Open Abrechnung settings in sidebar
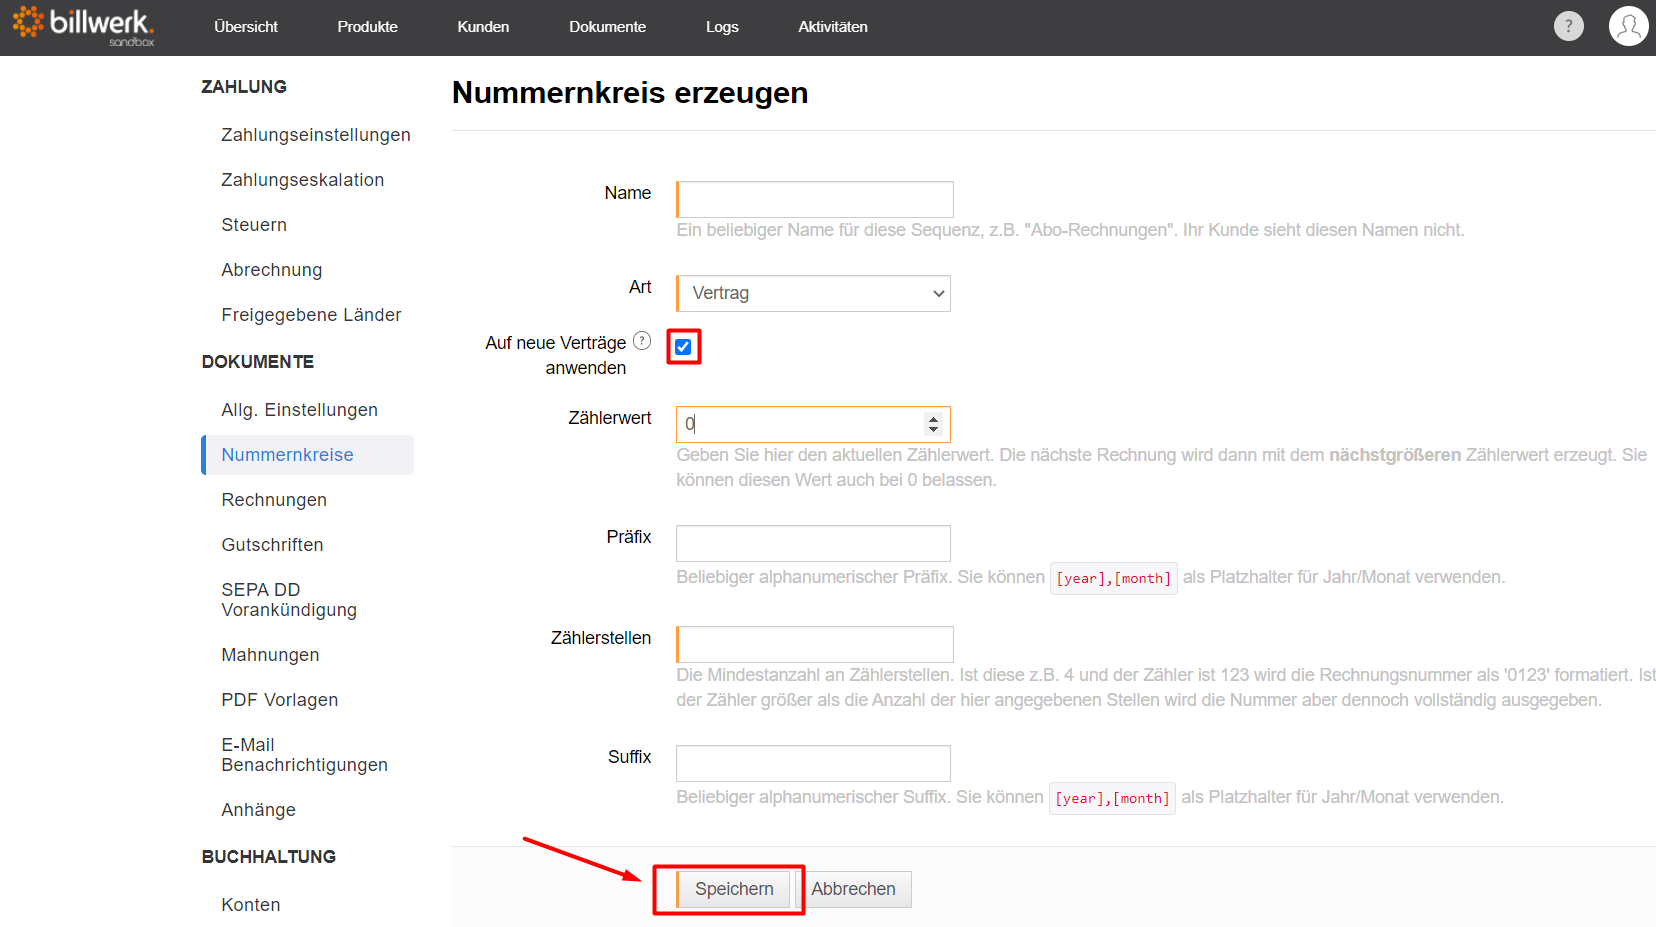 coord(272,270)
